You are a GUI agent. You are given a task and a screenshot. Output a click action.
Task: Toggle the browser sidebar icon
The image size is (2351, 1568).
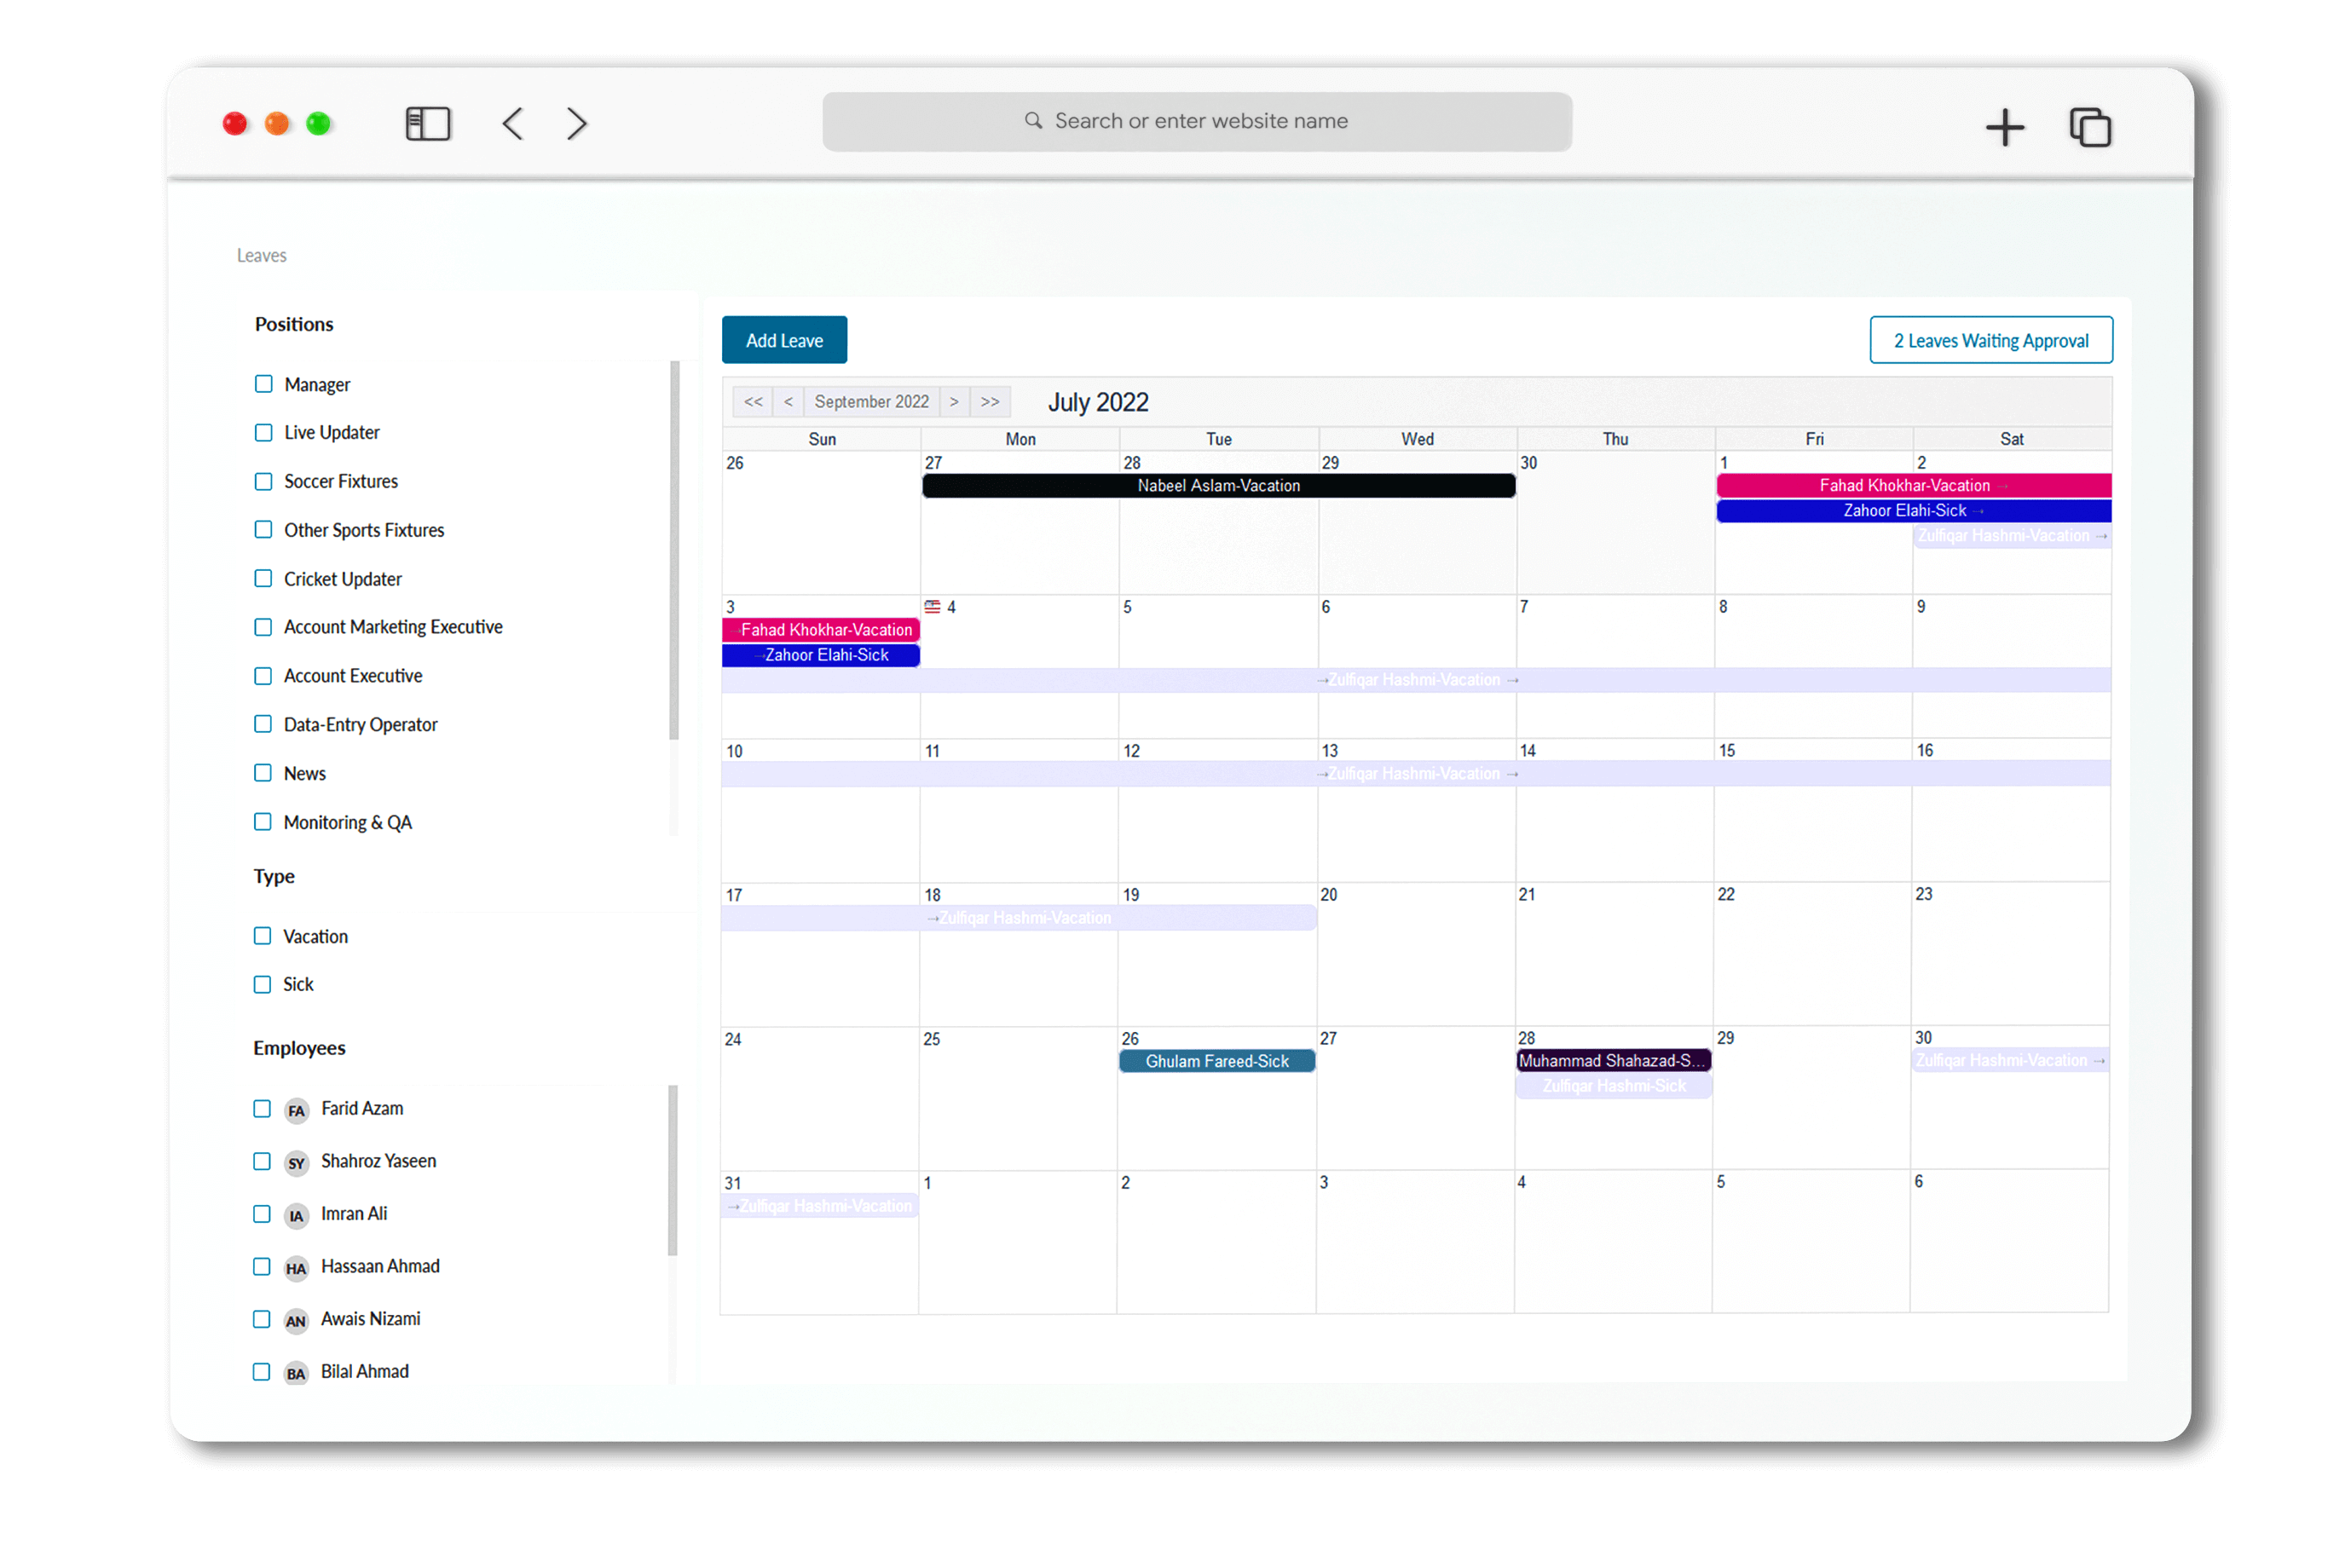[427, 124]
